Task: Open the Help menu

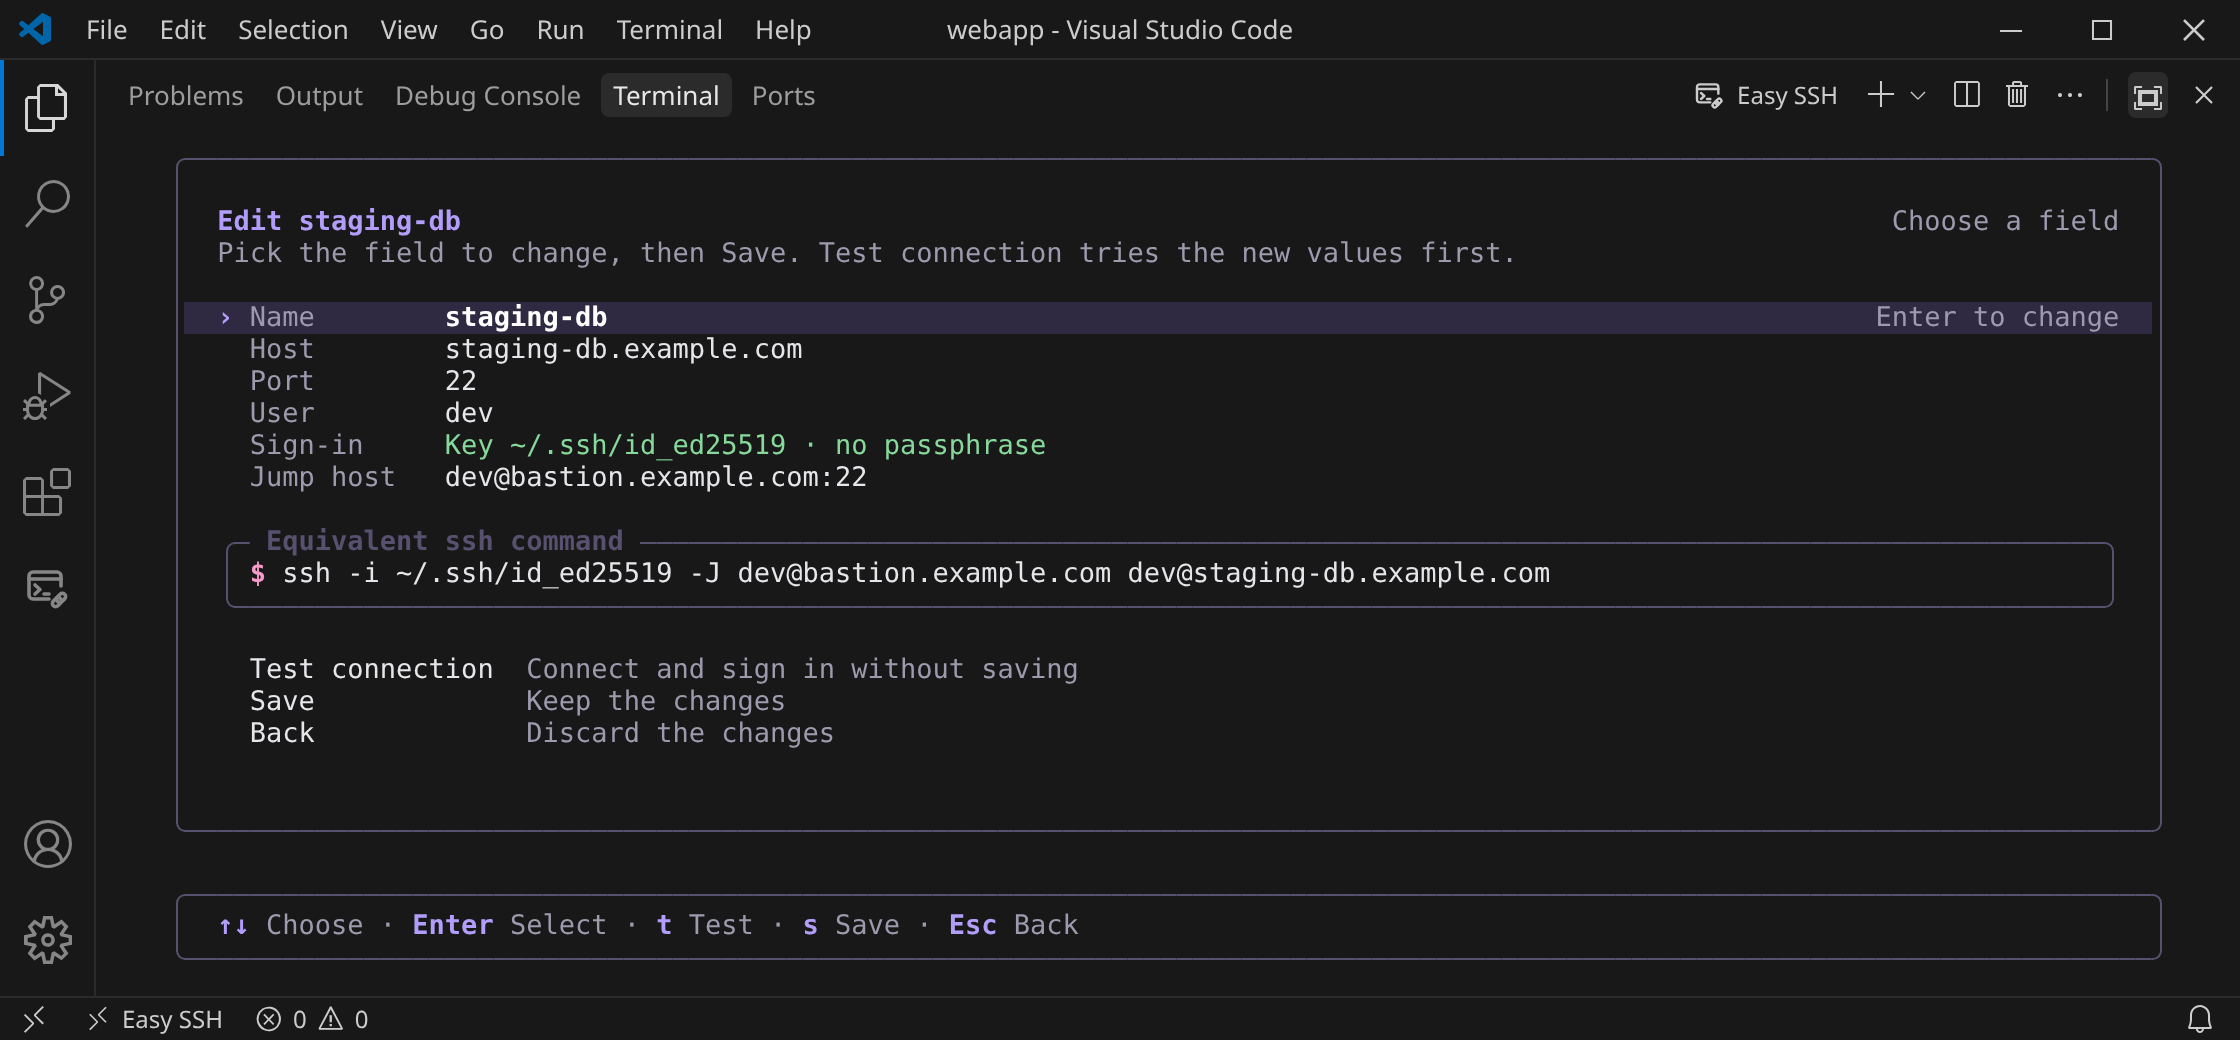Action: [x=783, y=30]
